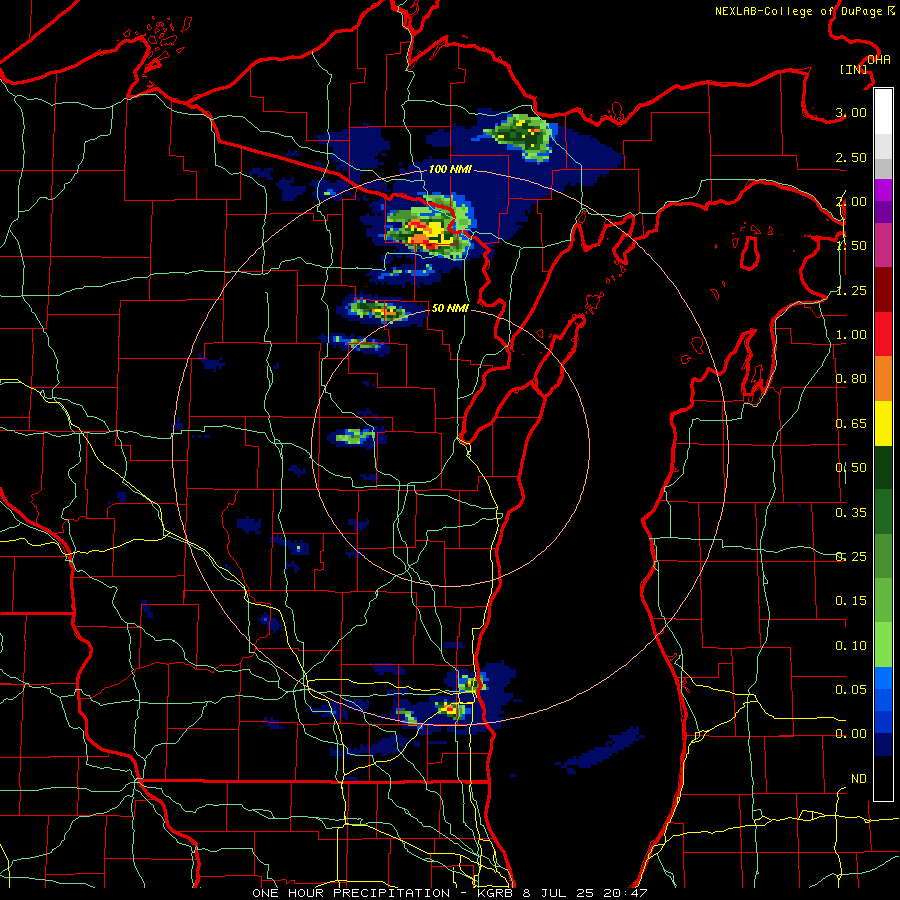Click the 2.50 legend value
This screenshot has height=900, width=900.
851,157
